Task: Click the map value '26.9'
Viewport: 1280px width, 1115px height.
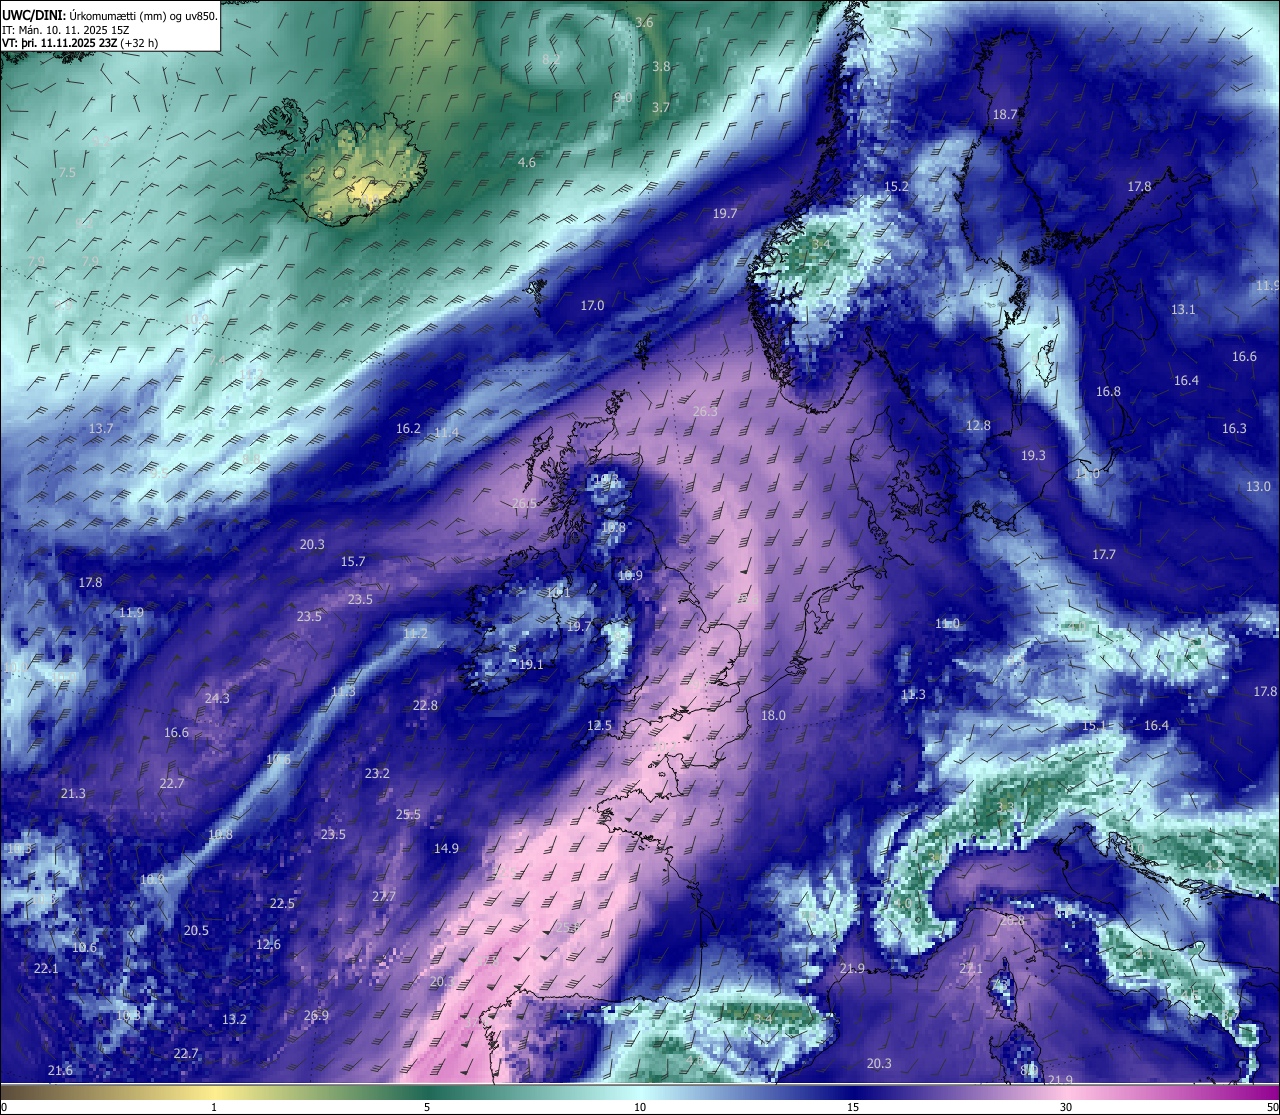Action: [x=316, y=1015]
